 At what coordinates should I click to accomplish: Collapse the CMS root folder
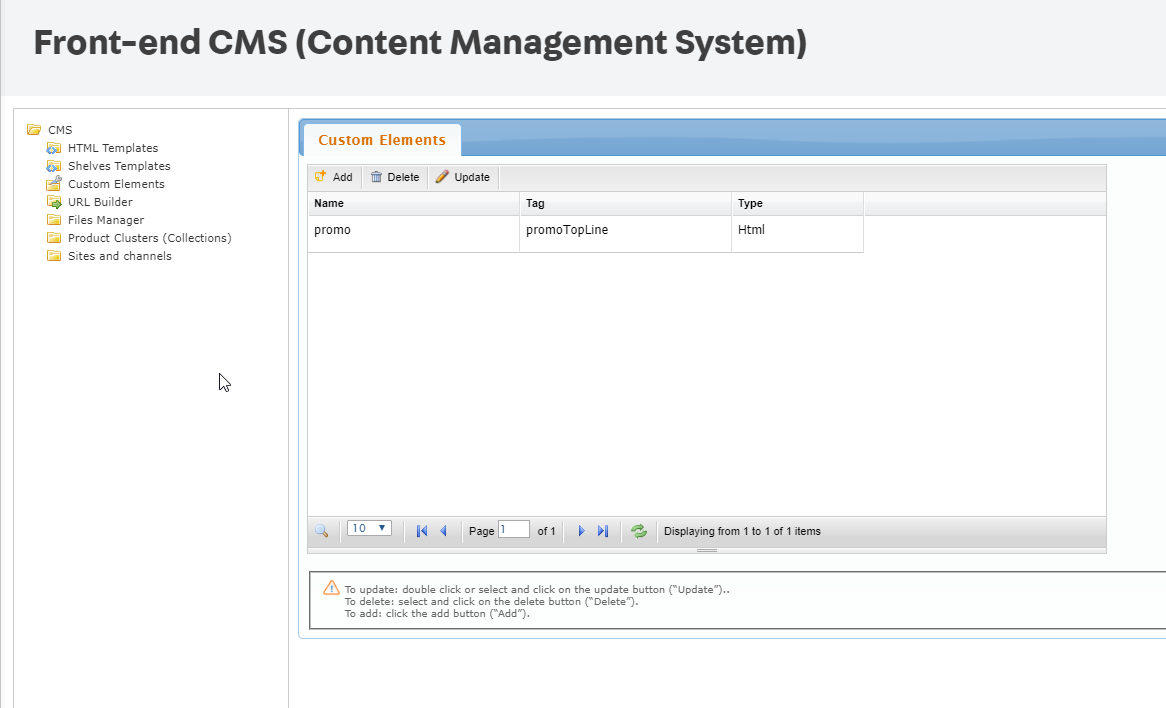[34, 130]
